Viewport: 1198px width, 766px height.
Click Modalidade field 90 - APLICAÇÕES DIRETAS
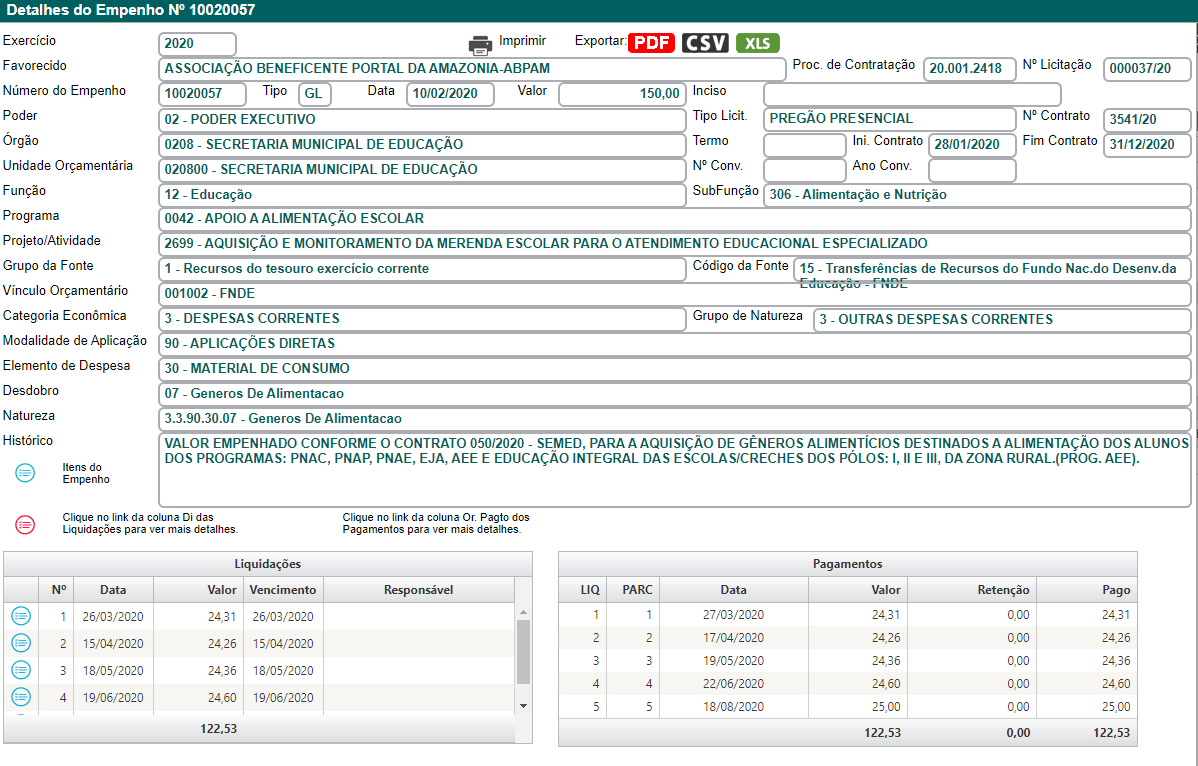[675, 344]
